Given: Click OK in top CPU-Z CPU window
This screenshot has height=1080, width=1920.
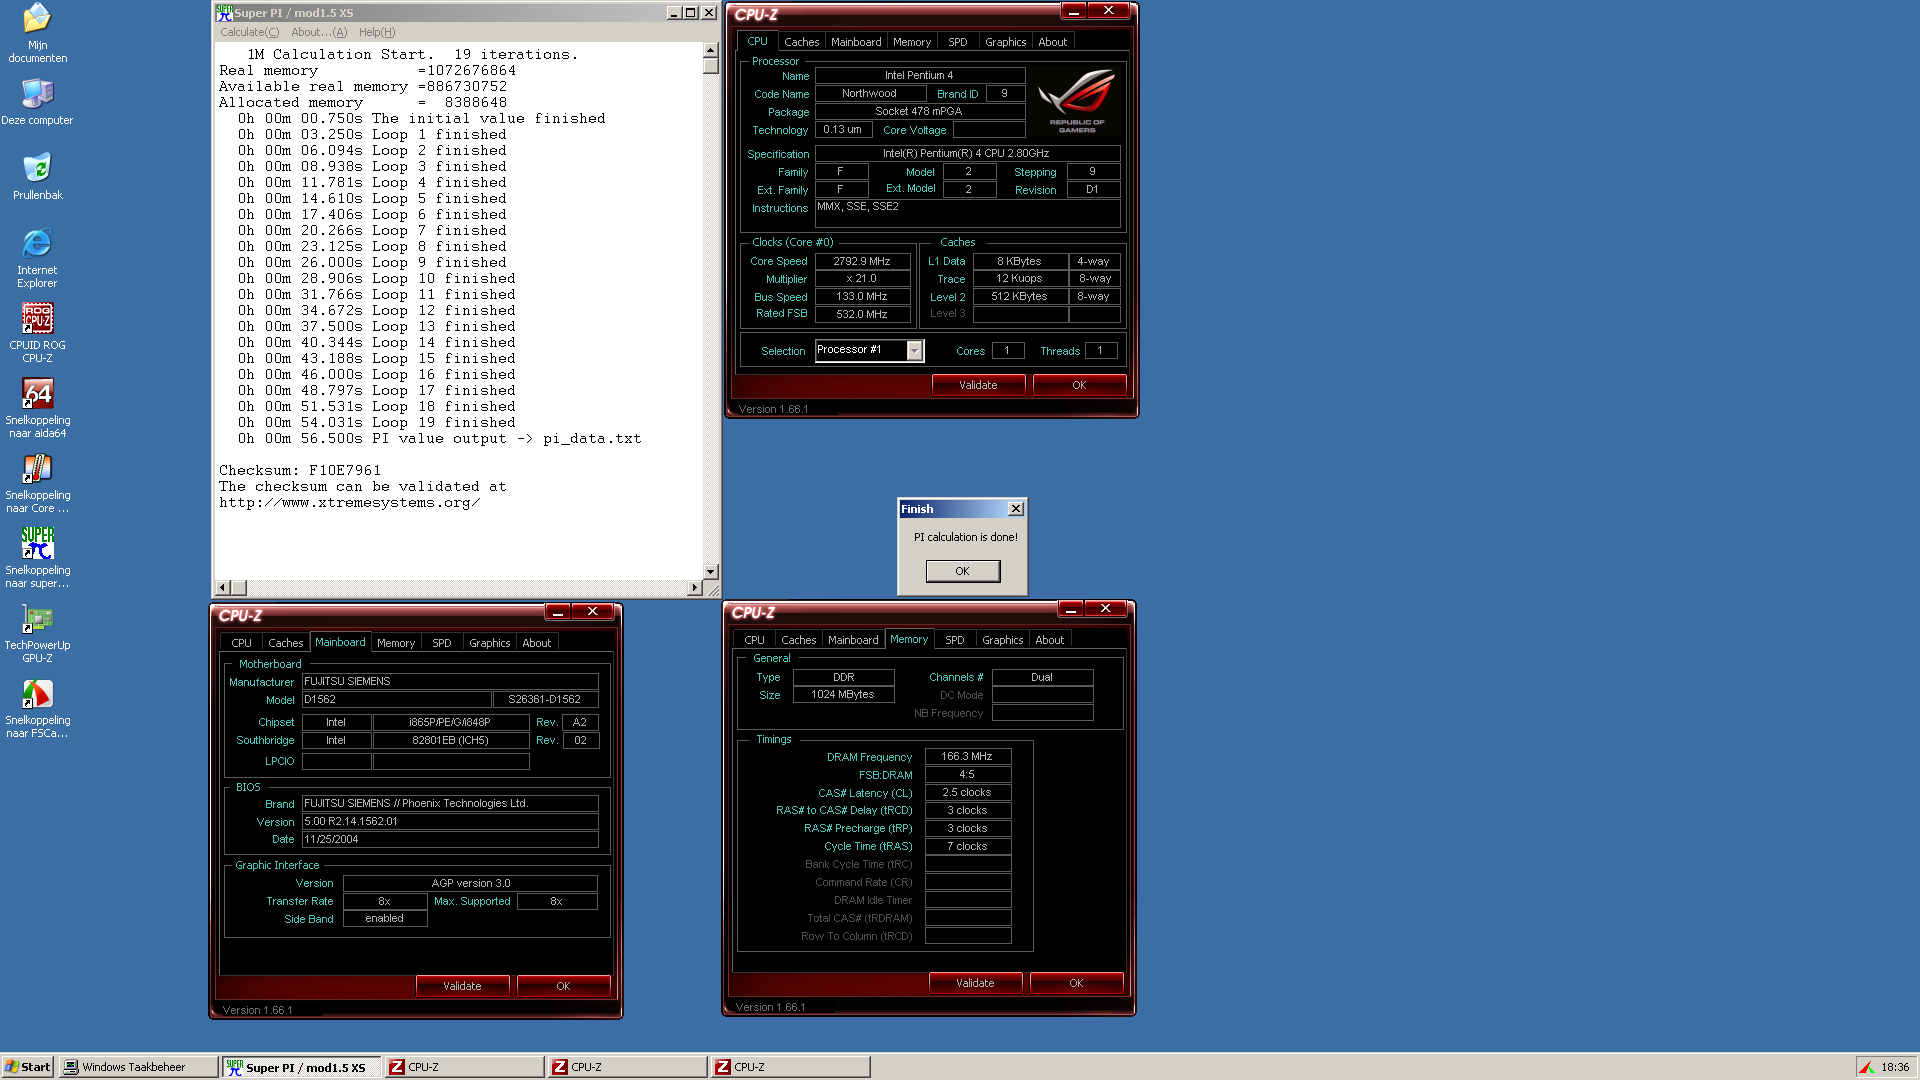Looking at the screenshot, I should [x=1079, y=385].
